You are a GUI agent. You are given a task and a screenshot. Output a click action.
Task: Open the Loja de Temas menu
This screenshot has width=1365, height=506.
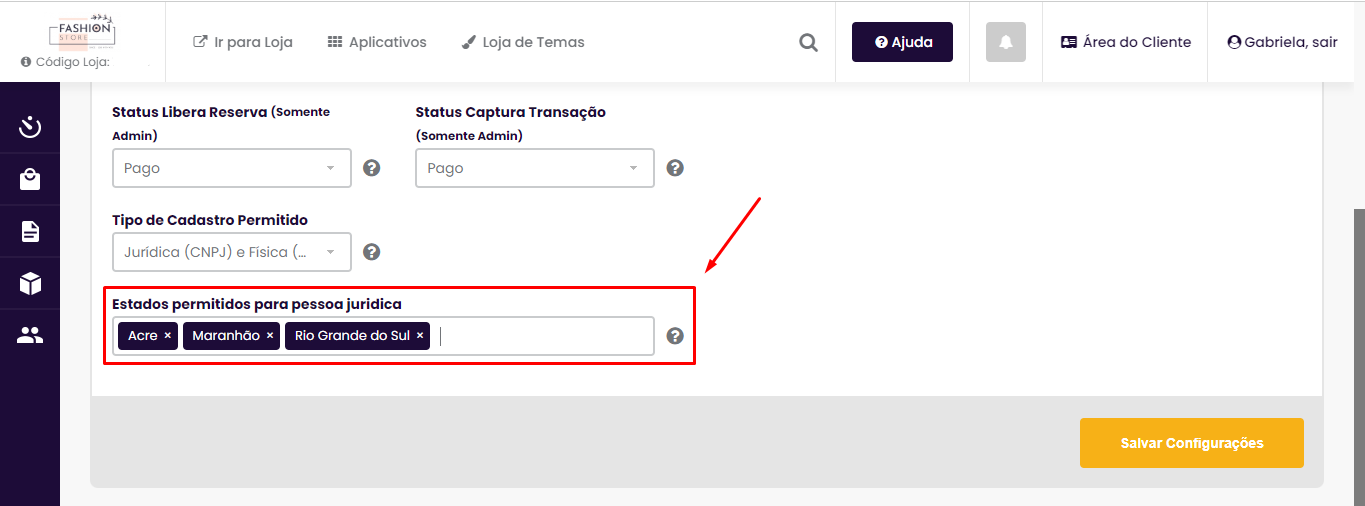(x=523, y=42)
